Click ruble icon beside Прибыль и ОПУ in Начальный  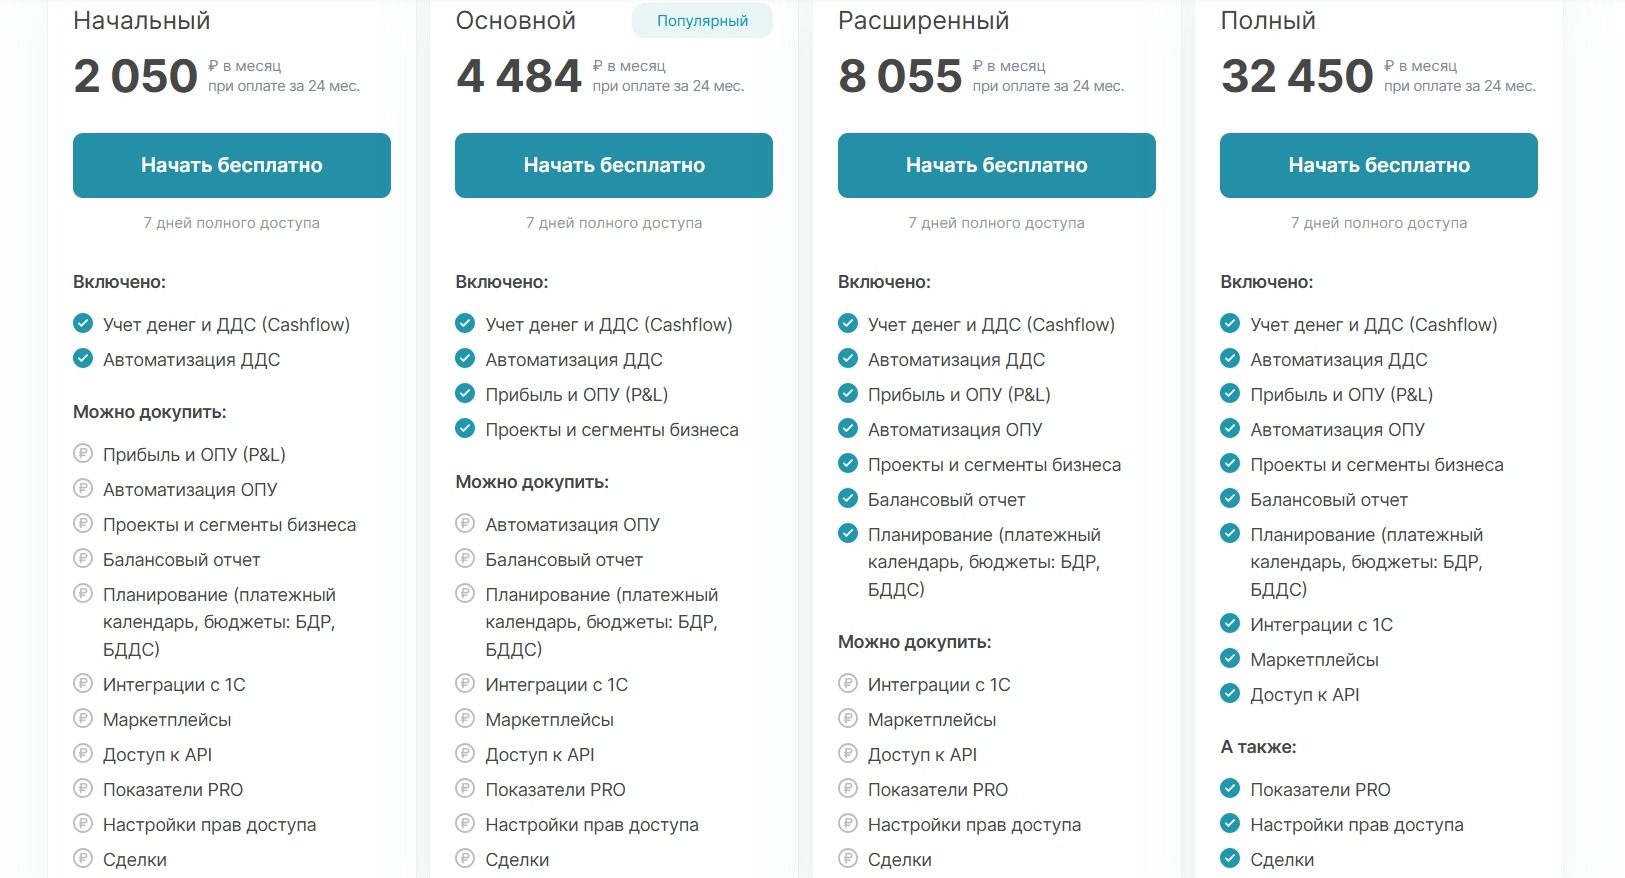tap(83, 454)
